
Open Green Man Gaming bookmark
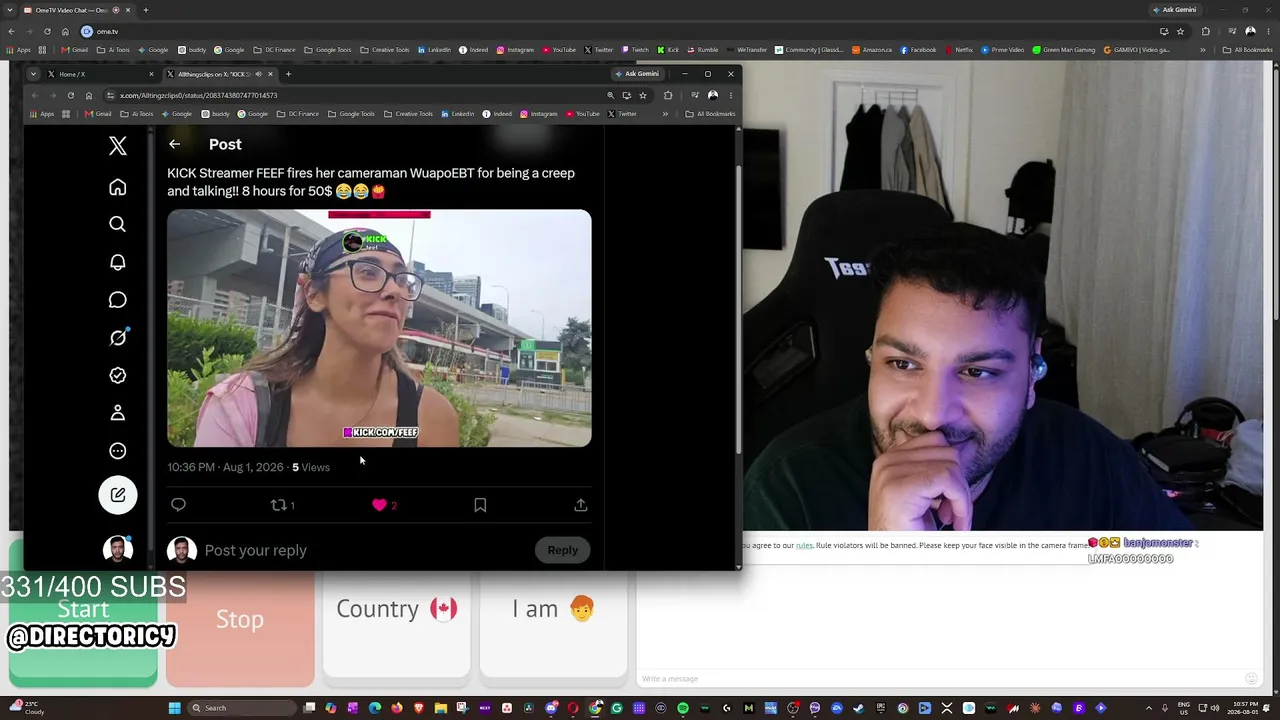click(1065, 50)
